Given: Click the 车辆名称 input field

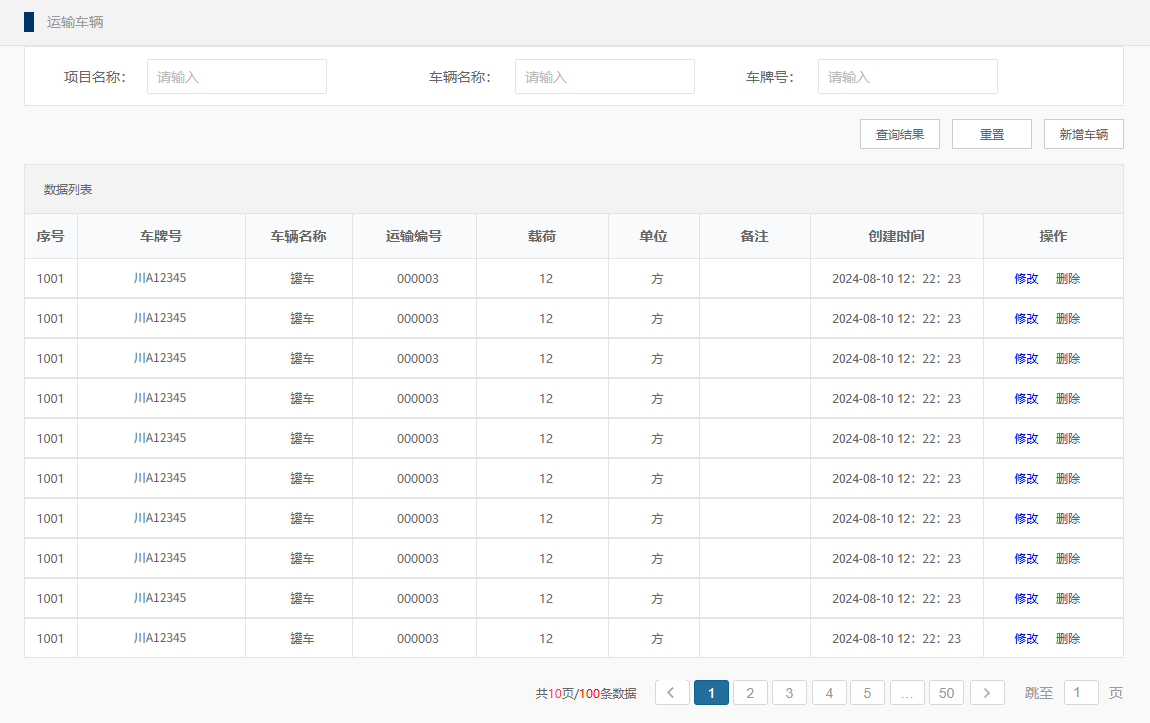Looking at the screenshot, I should (x=604, y=77).
